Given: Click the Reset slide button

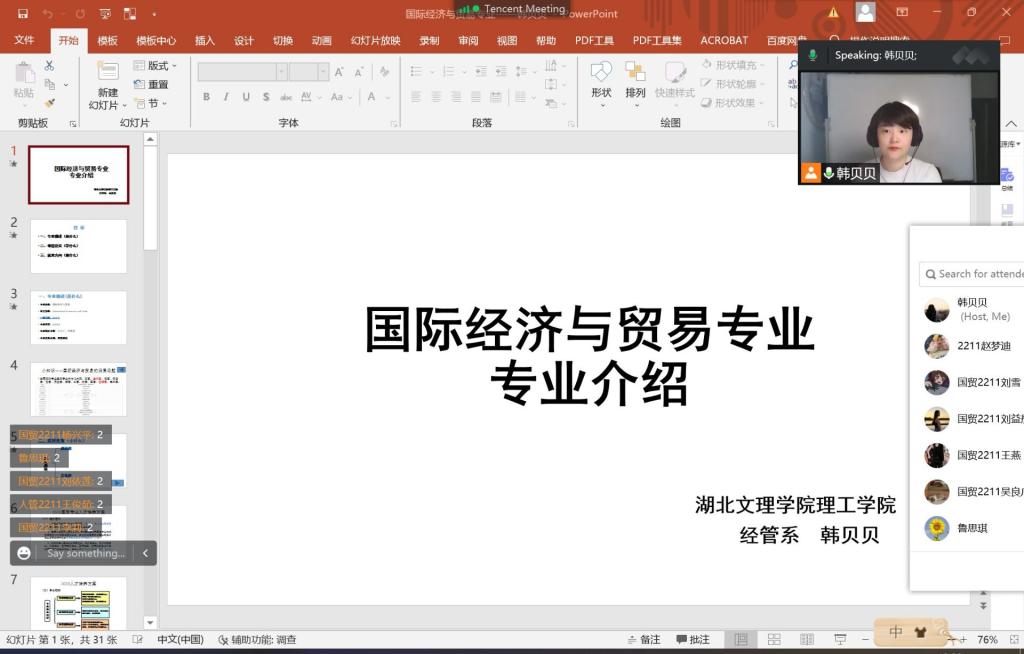Looking at the screenshot, I should [x=152, y=85].
